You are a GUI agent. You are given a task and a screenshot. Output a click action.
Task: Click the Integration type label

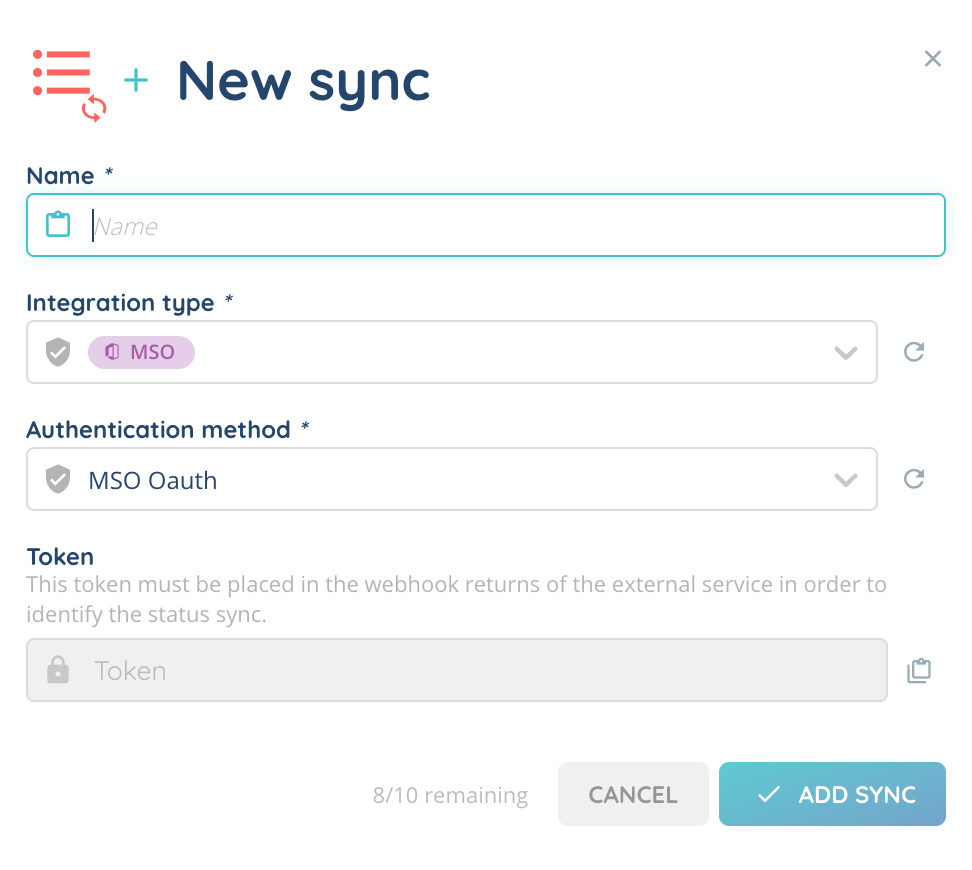click(120, 303)
